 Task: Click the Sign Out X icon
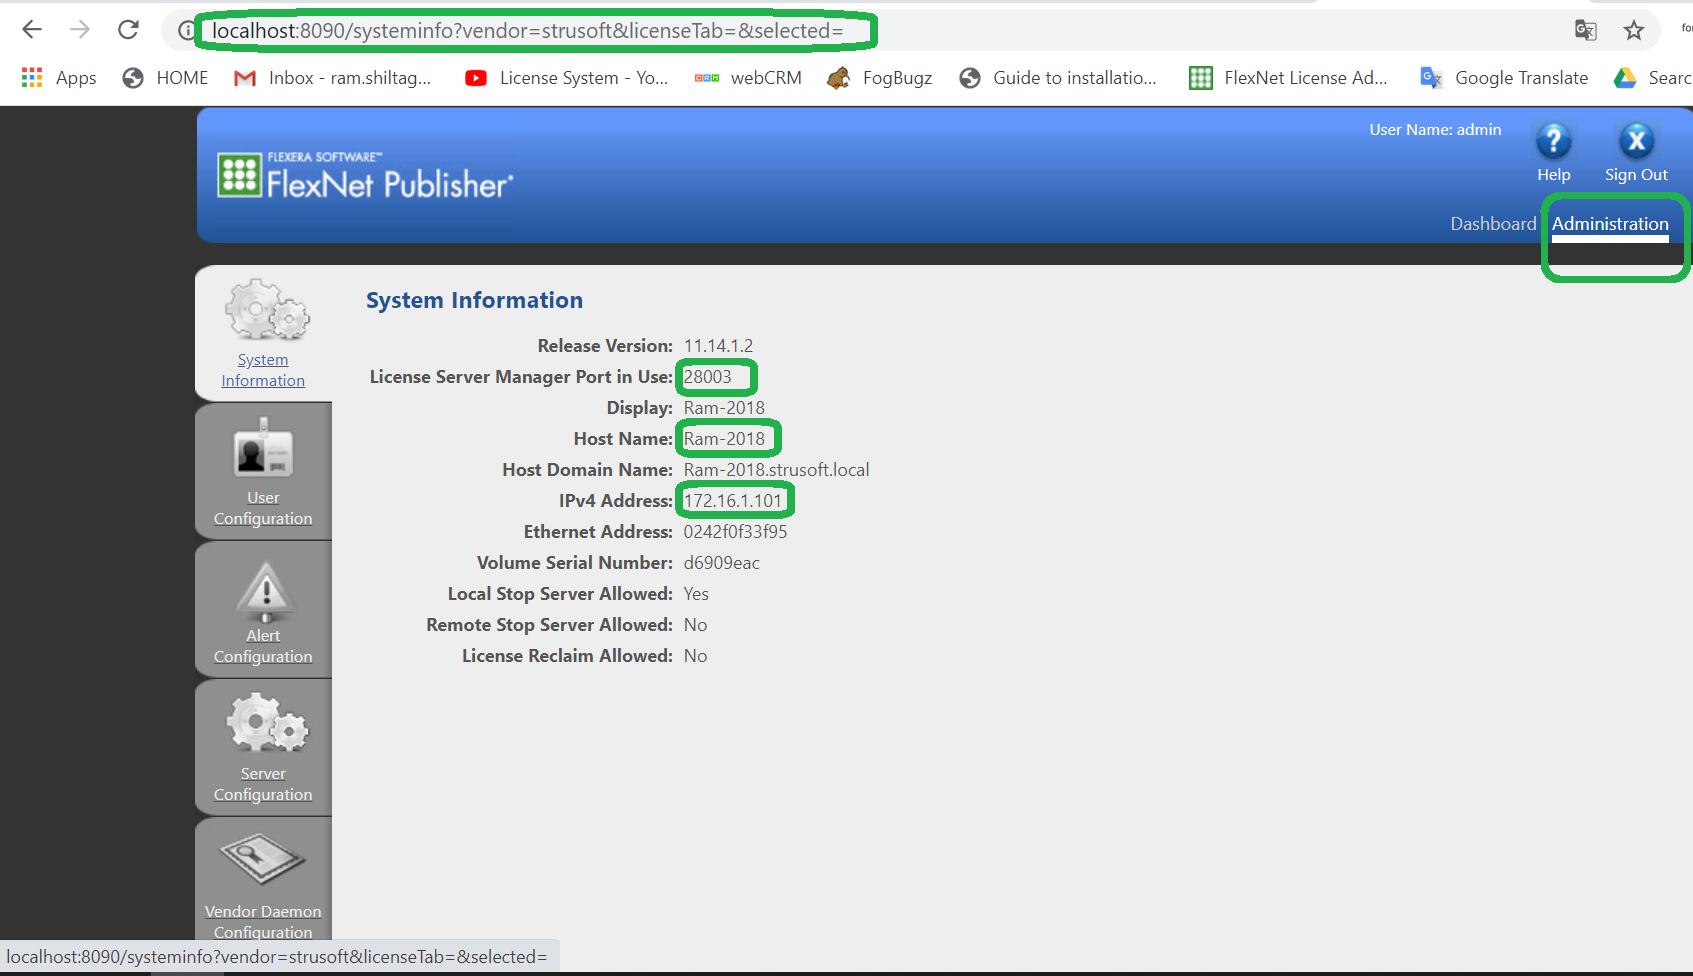point(1636,141)
